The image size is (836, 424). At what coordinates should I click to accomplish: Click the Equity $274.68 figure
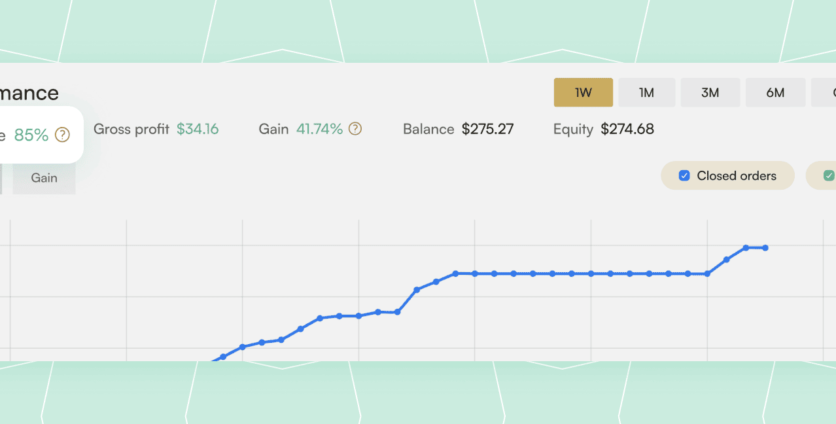coord(627,129)
